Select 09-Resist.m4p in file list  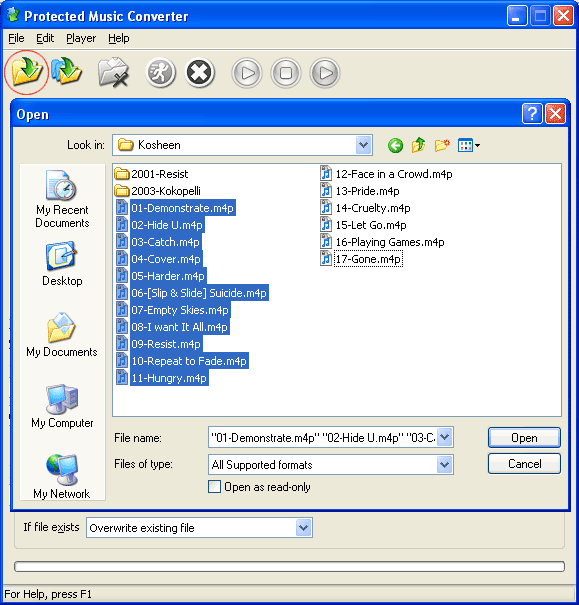click(159, 344)
